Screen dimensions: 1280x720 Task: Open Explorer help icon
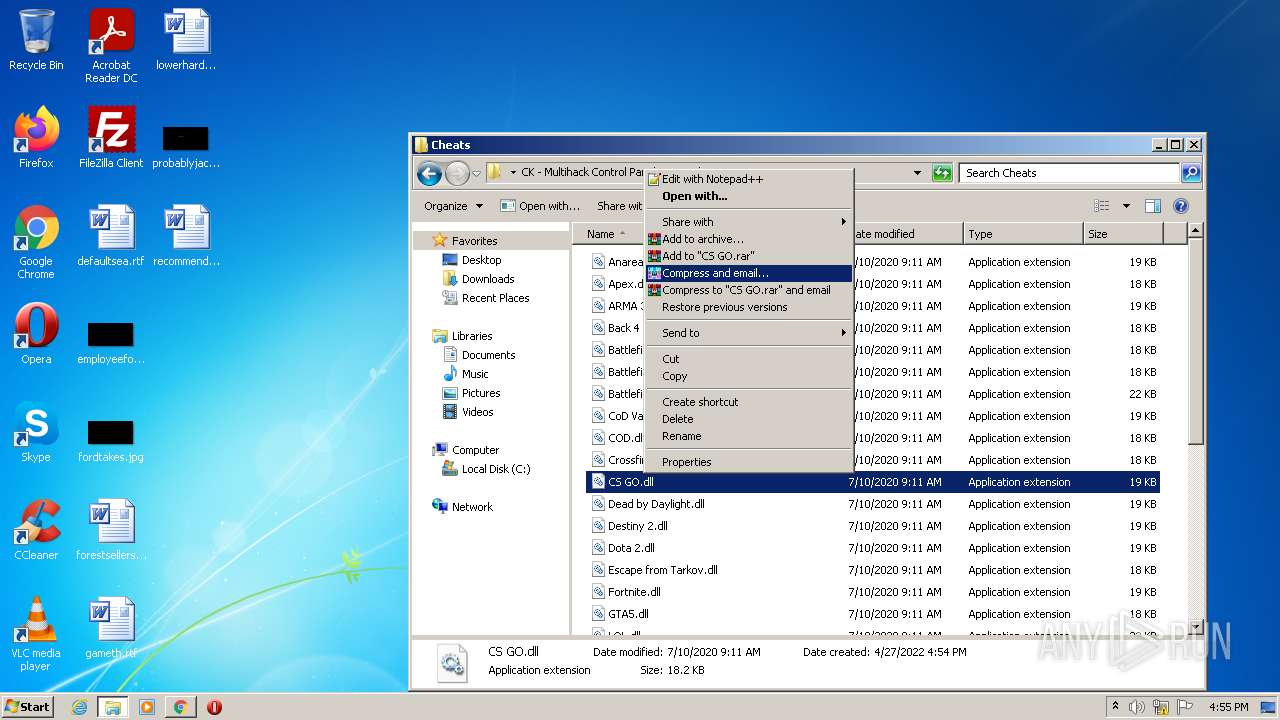tap(1180, 206)
